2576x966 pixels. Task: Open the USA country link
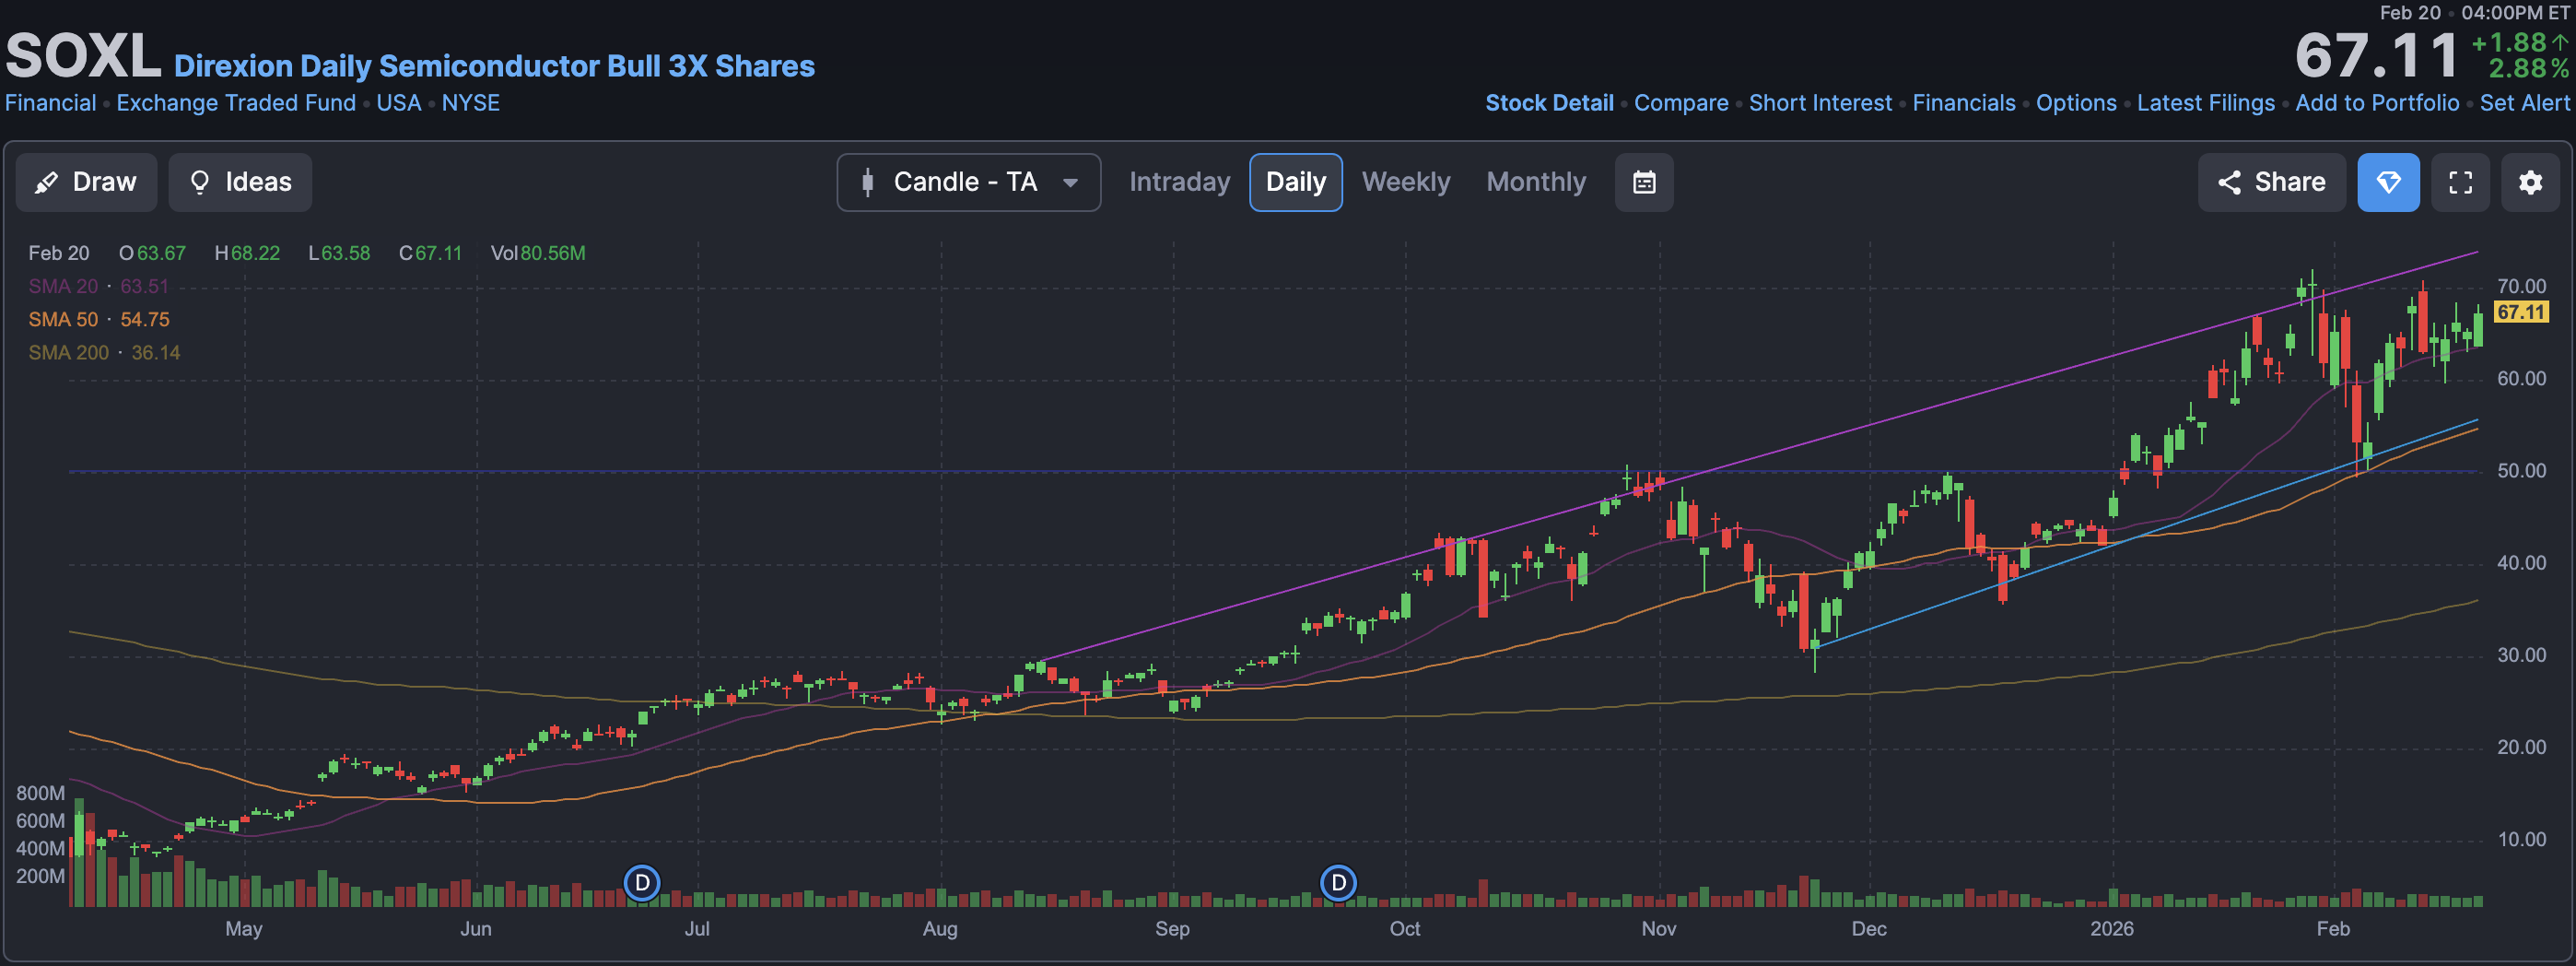(x=399, y=103)
